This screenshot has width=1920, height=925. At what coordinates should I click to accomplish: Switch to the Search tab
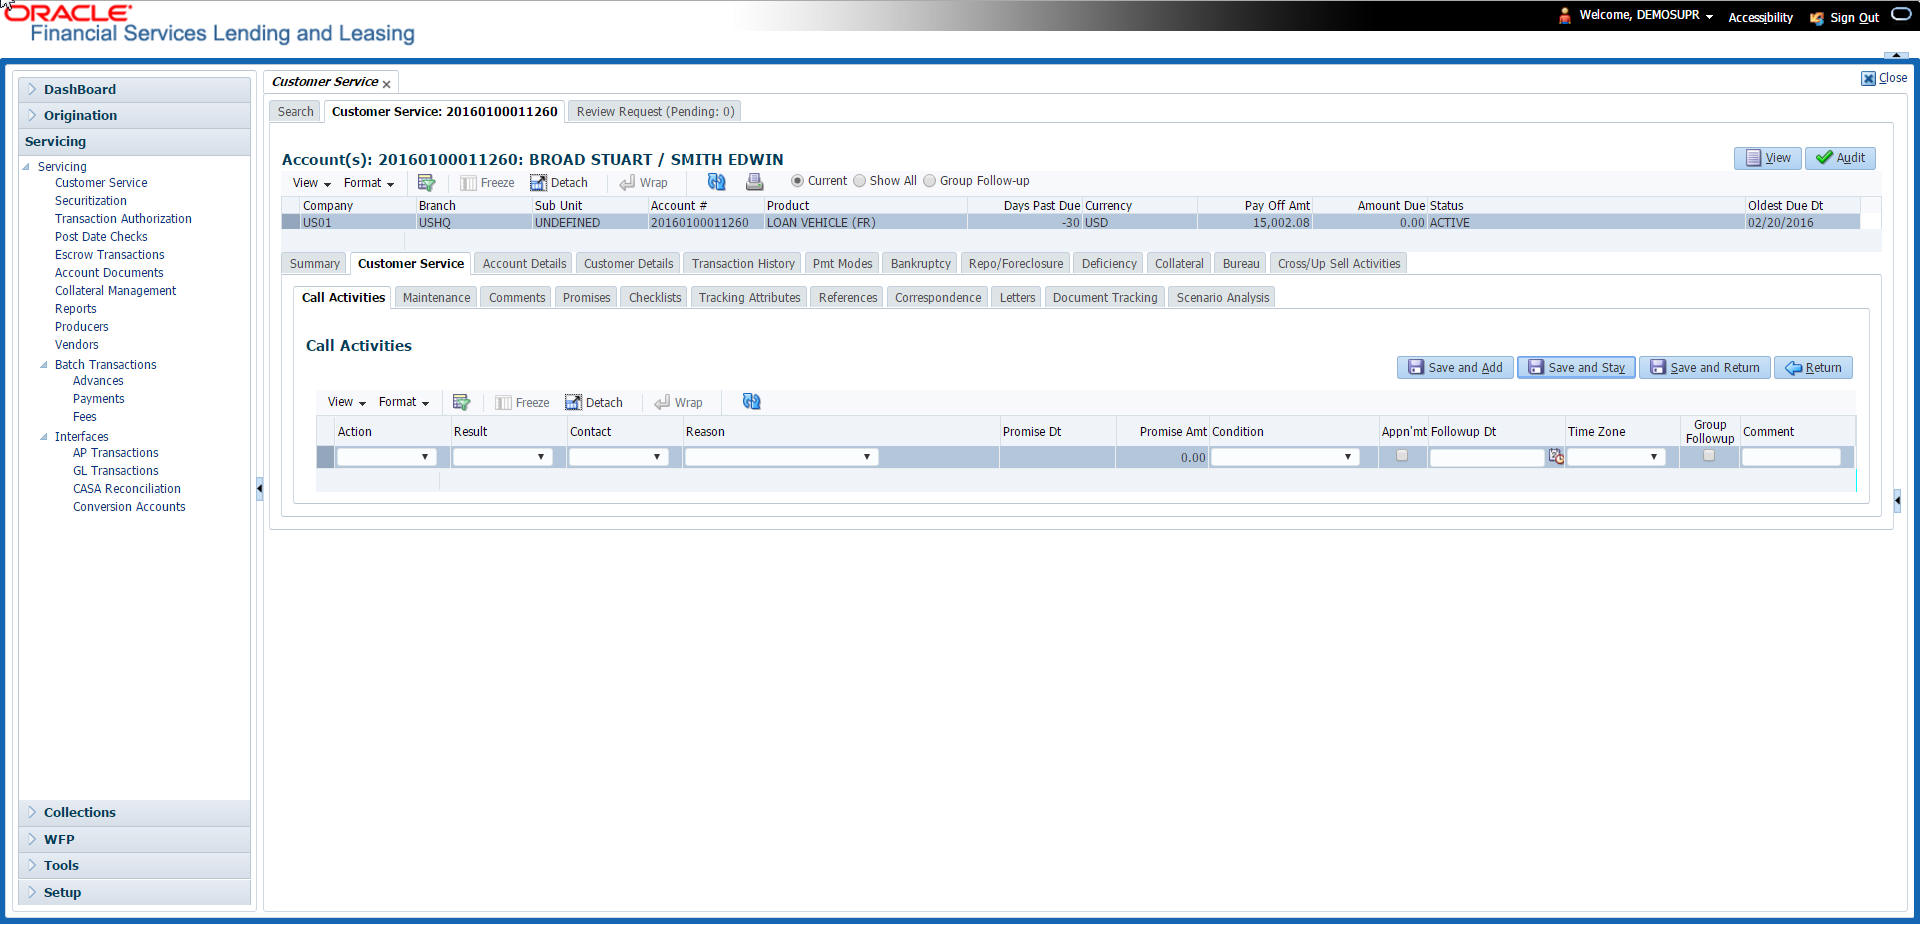click(295, 112)
